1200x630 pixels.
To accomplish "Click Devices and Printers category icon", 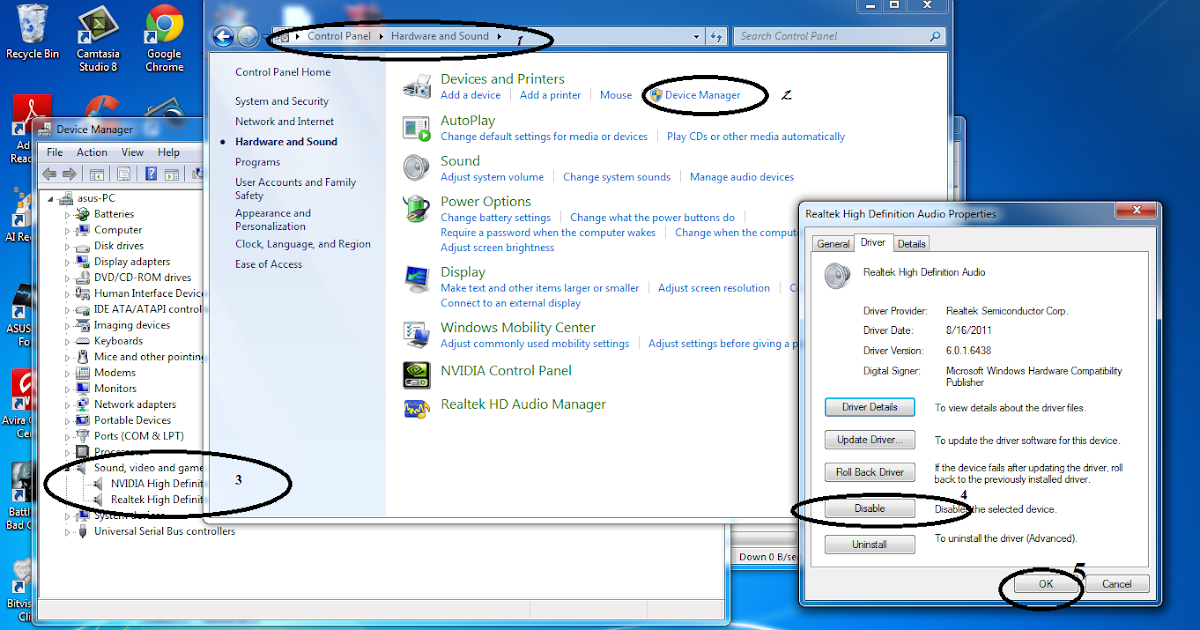I will pyautogui.click(x=416, y=87).
